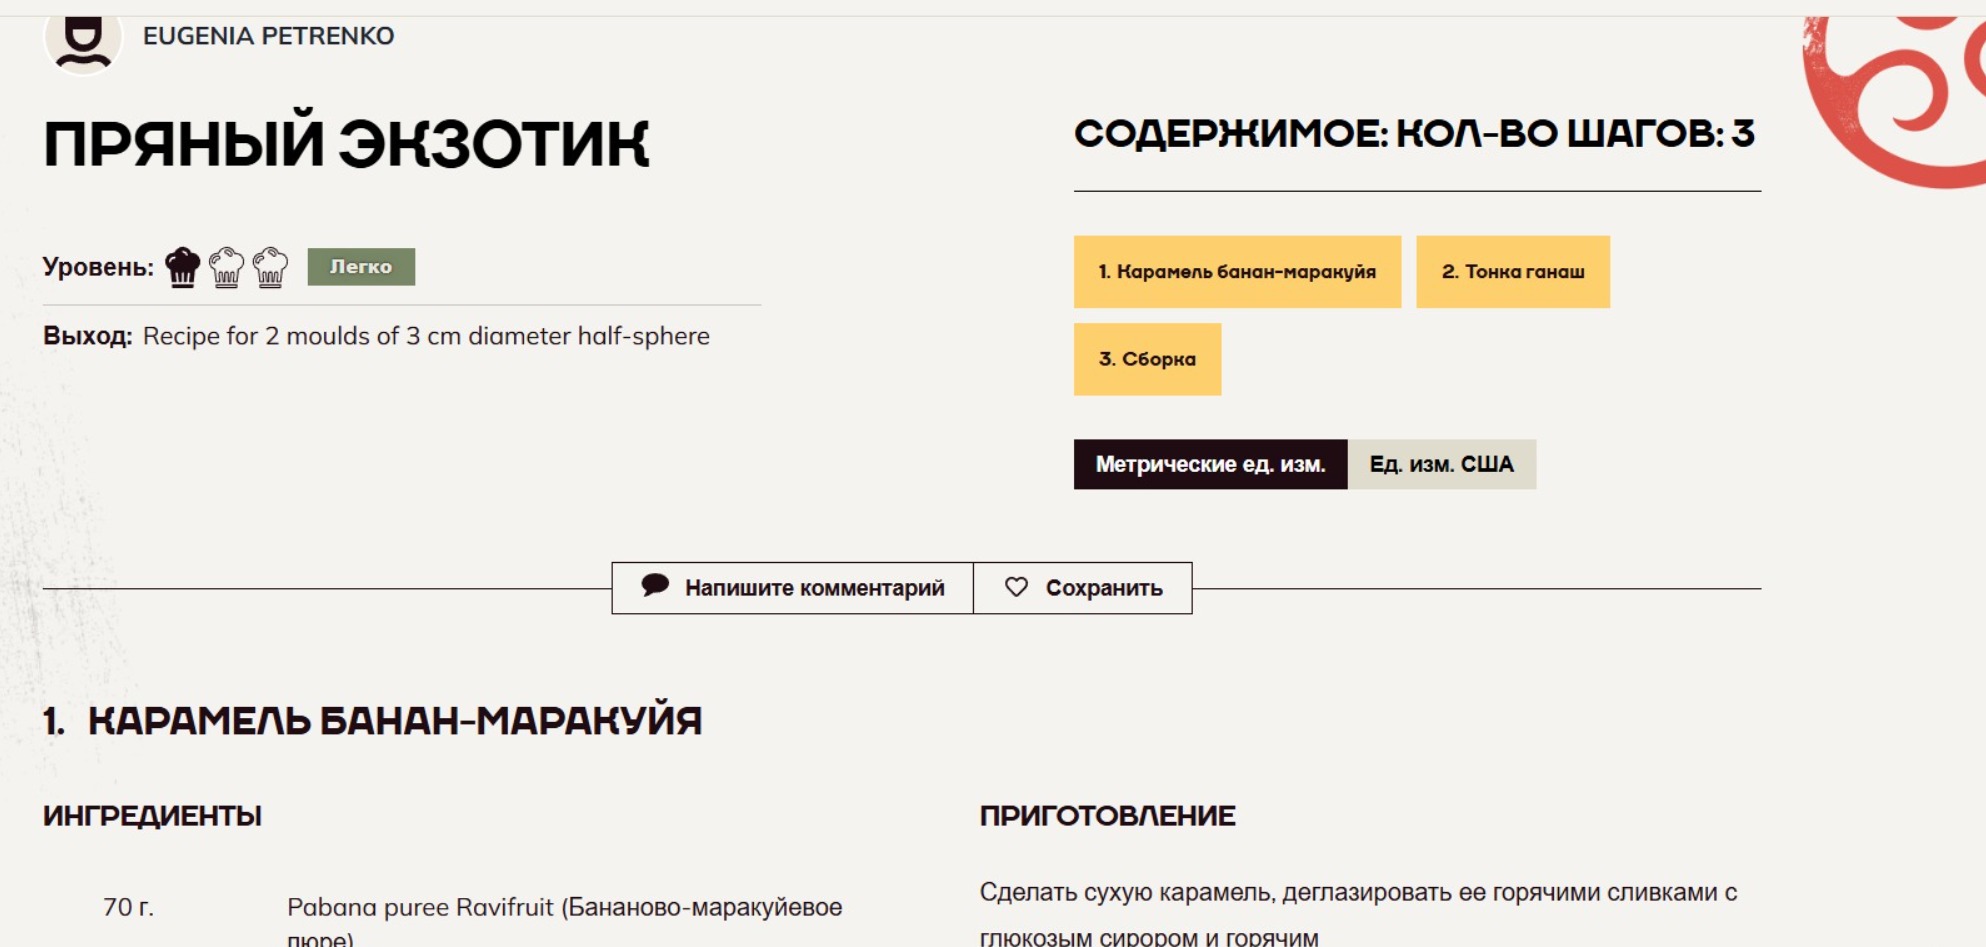This screenshot has height=947, width=1986.
Task: Open author Eugenia Petrenko's name link
Action: tap(268, 36)
